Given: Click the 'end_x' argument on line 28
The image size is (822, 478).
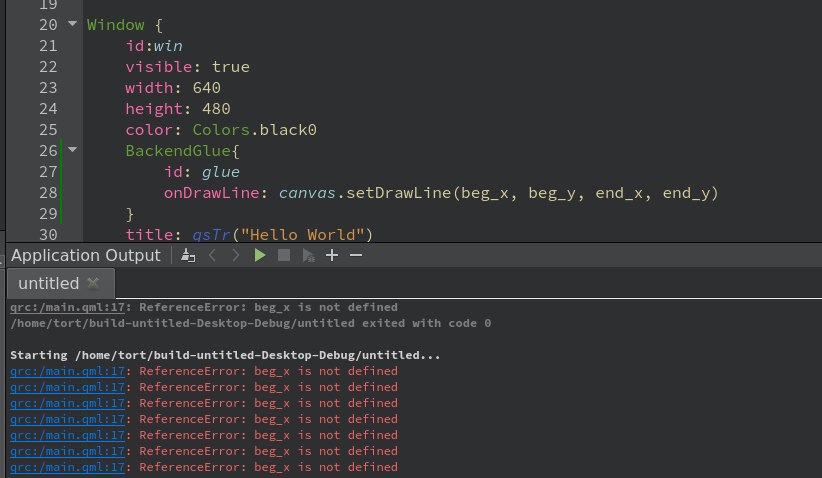Looking at the screenshot, I should click(619, 193).
